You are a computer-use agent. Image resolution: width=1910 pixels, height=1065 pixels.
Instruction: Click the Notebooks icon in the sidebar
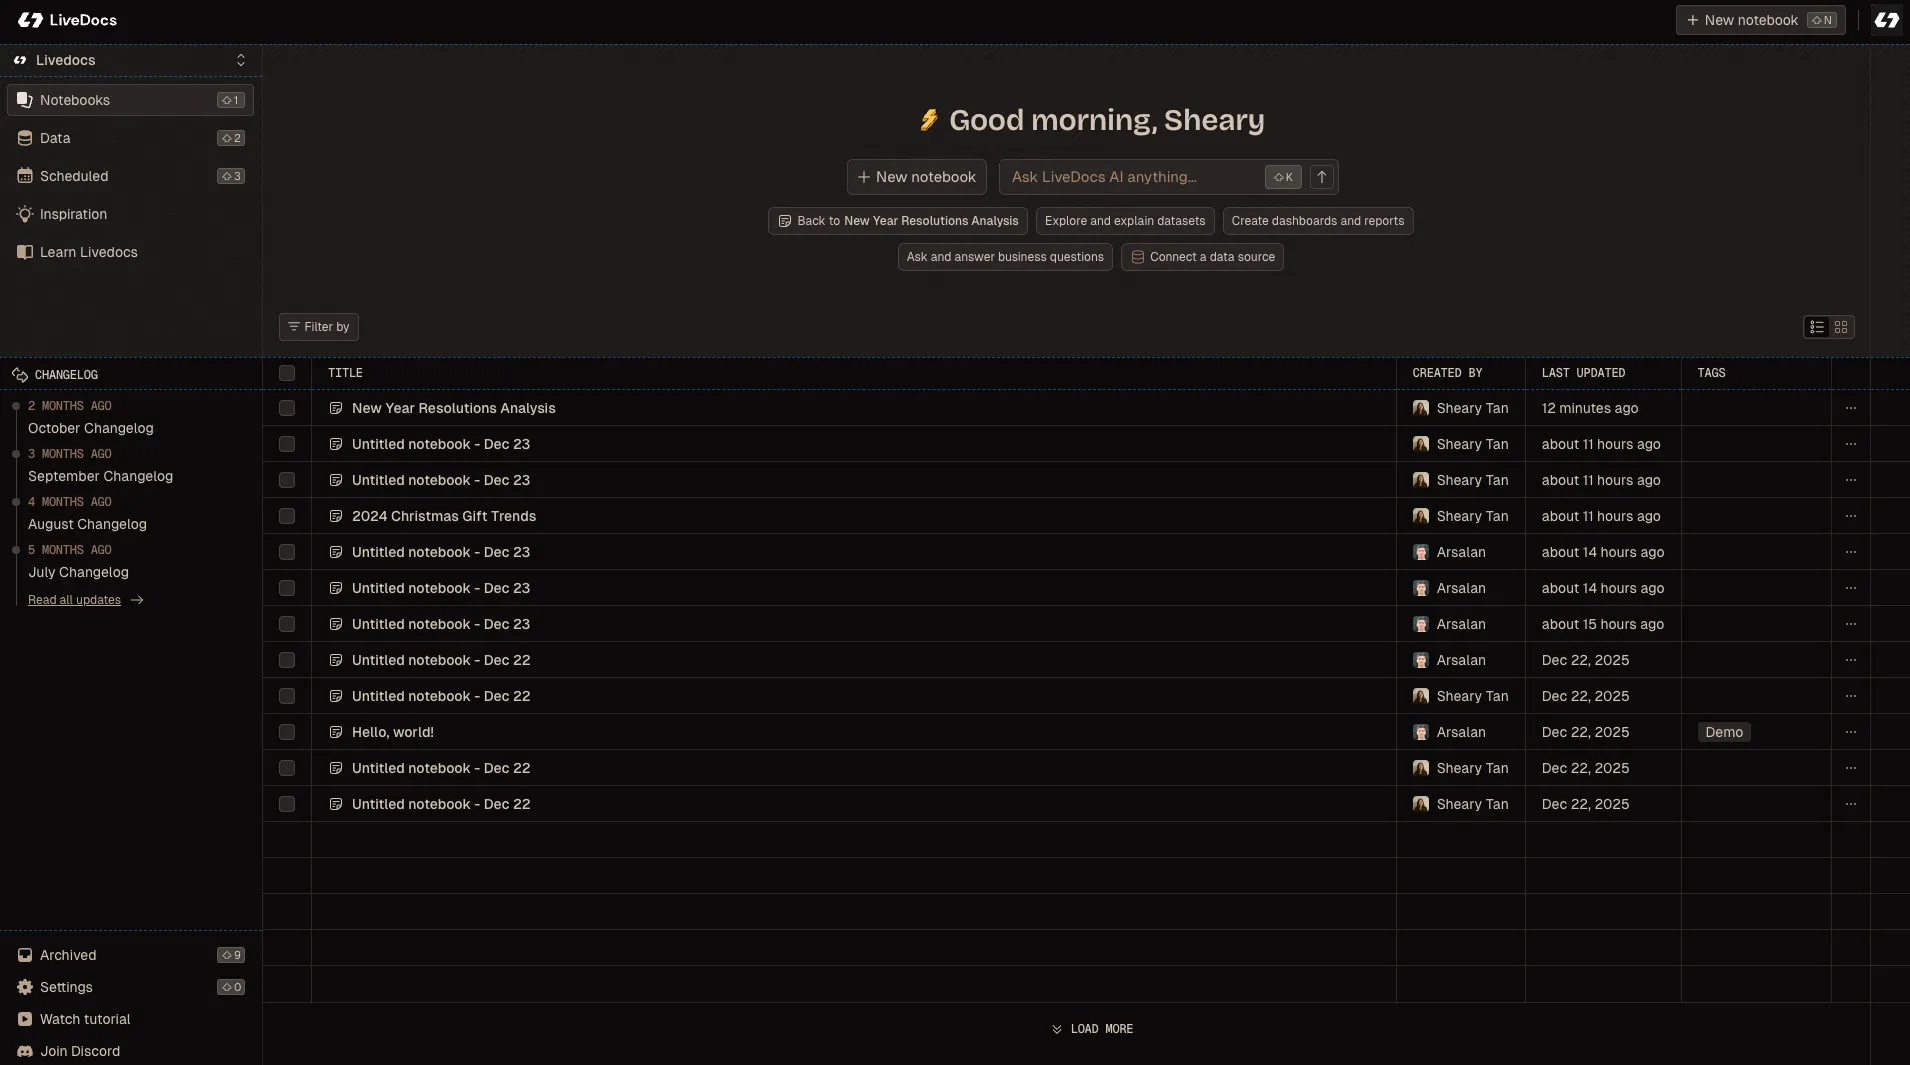pyautogui.click(x=26, y=100)
